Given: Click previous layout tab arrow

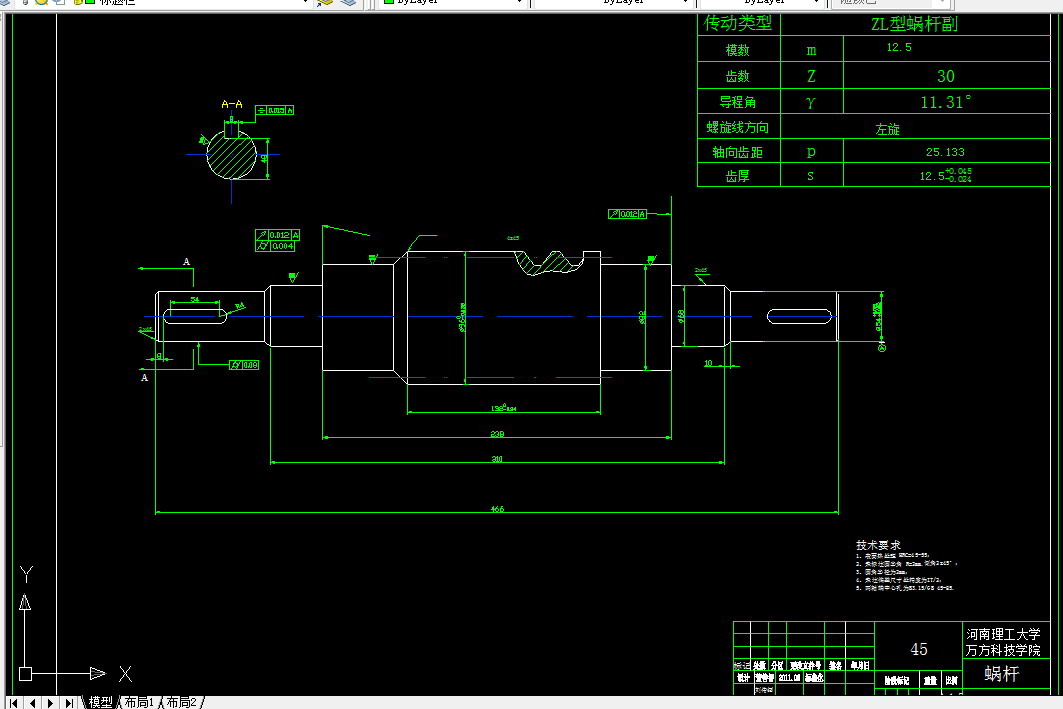Looking at the screenshot, I should (x=32, y=703).
